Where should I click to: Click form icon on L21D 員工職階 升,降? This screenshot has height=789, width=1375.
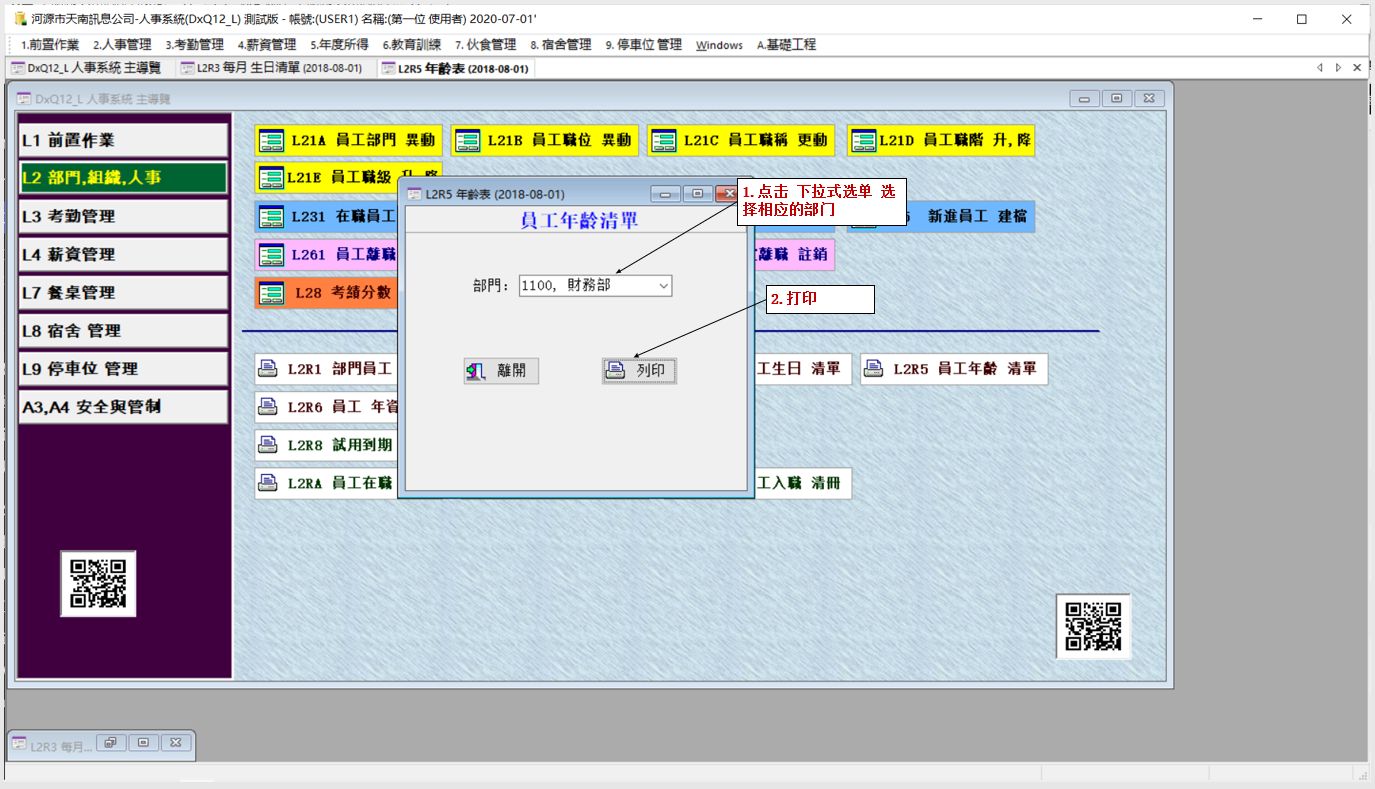[x=863, y=141]
